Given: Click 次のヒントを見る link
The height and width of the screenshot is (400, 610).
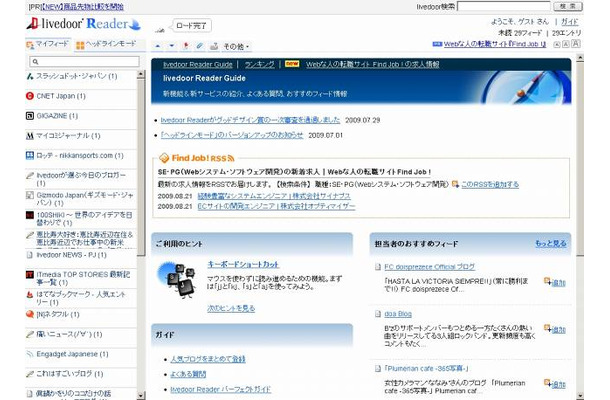Looking at the screenshot, I should (231, 309).
